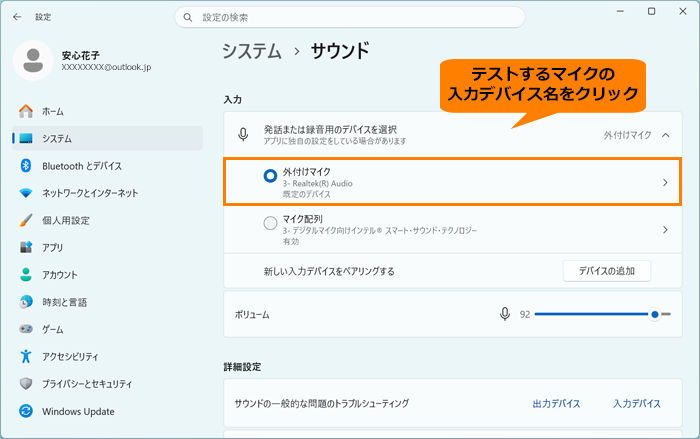Screen dimensions: 700x439
Task: Click the 3- Realtek(R) Audio text
Action: click(317, 184)
